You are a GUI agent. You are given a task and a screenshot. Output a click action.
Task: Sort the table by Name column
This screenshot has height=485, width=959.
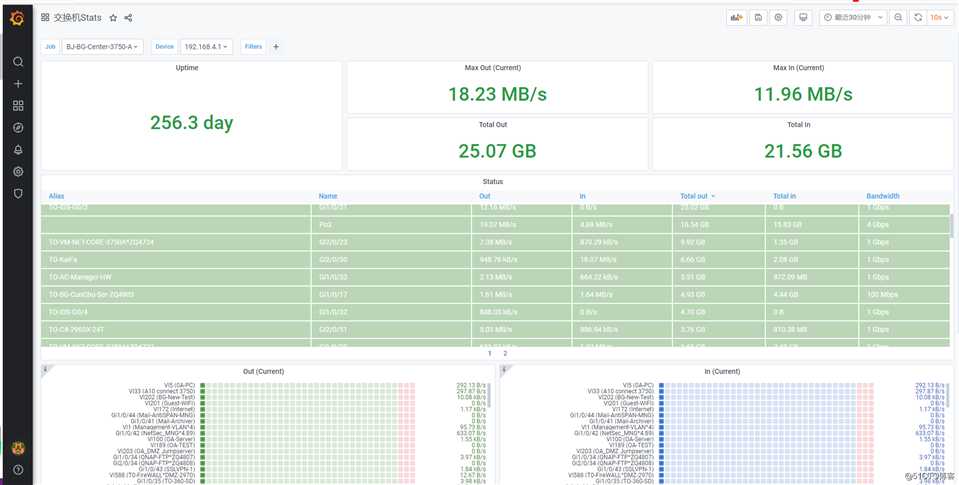tap(328, 196)
